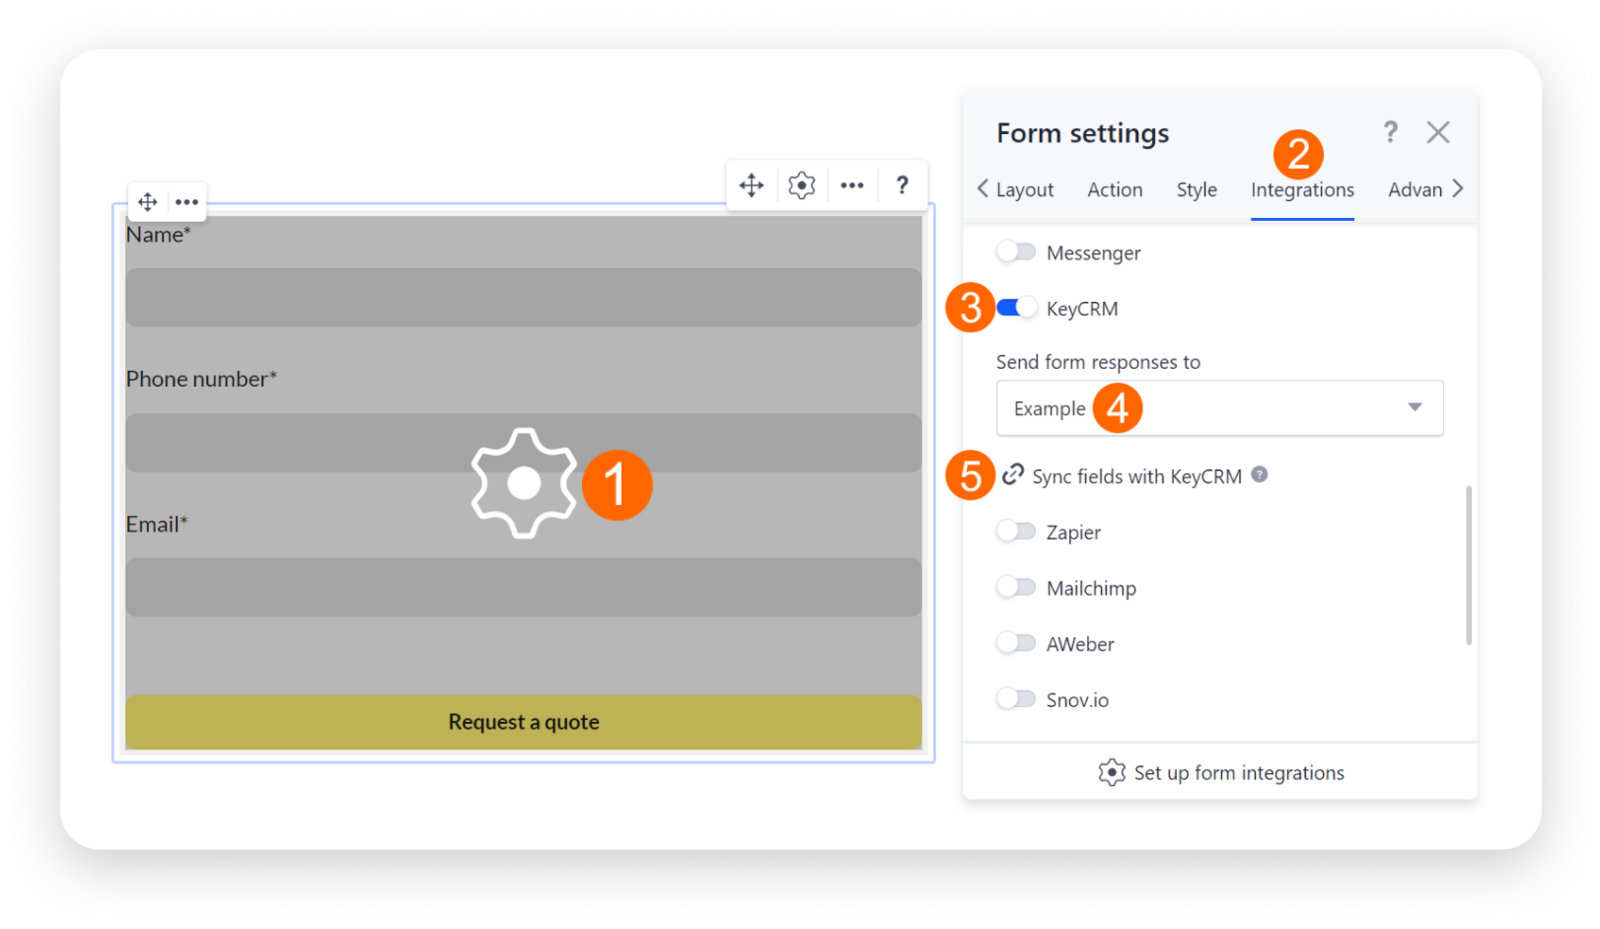Click Sync fields with KeyCRM link
1600x929 pixels.
(1136, 476)
